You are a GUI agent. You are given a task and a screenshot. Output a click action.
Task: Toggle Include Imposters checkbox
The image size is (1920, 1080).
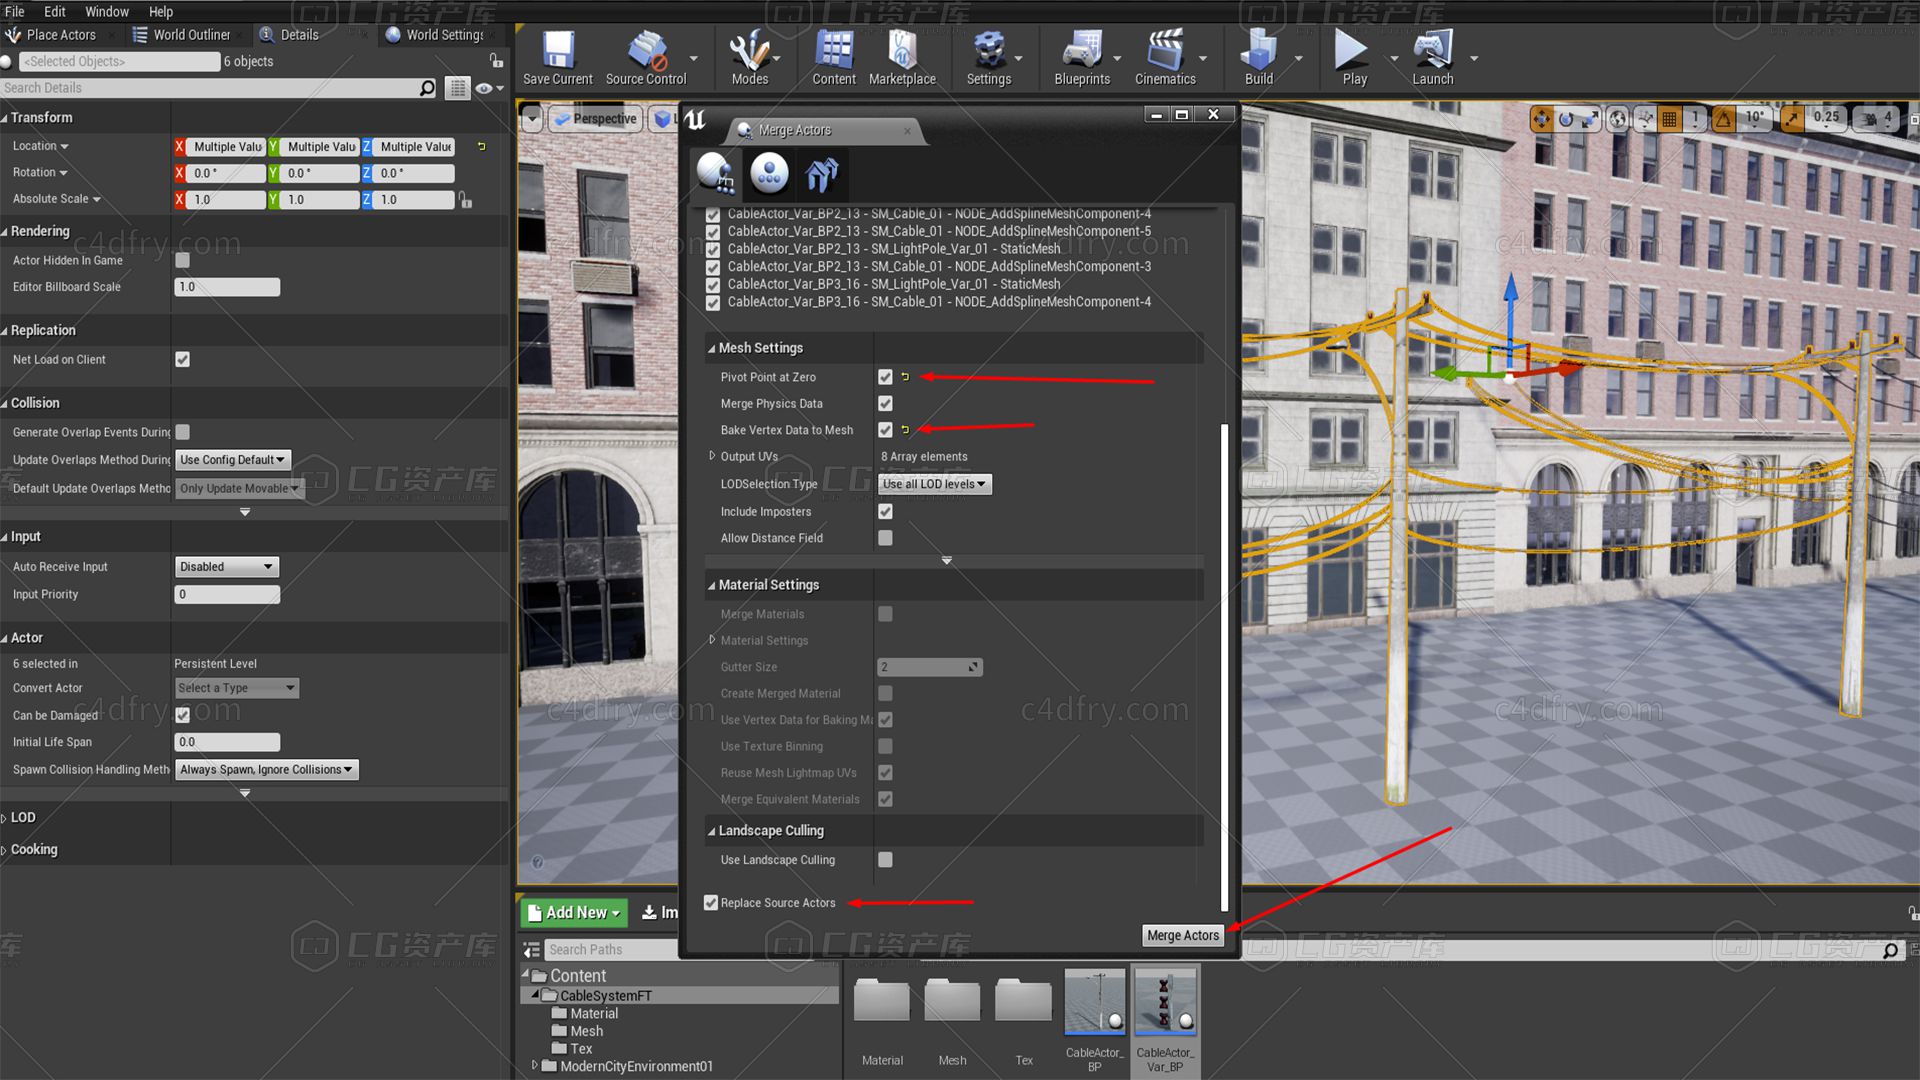885,511
